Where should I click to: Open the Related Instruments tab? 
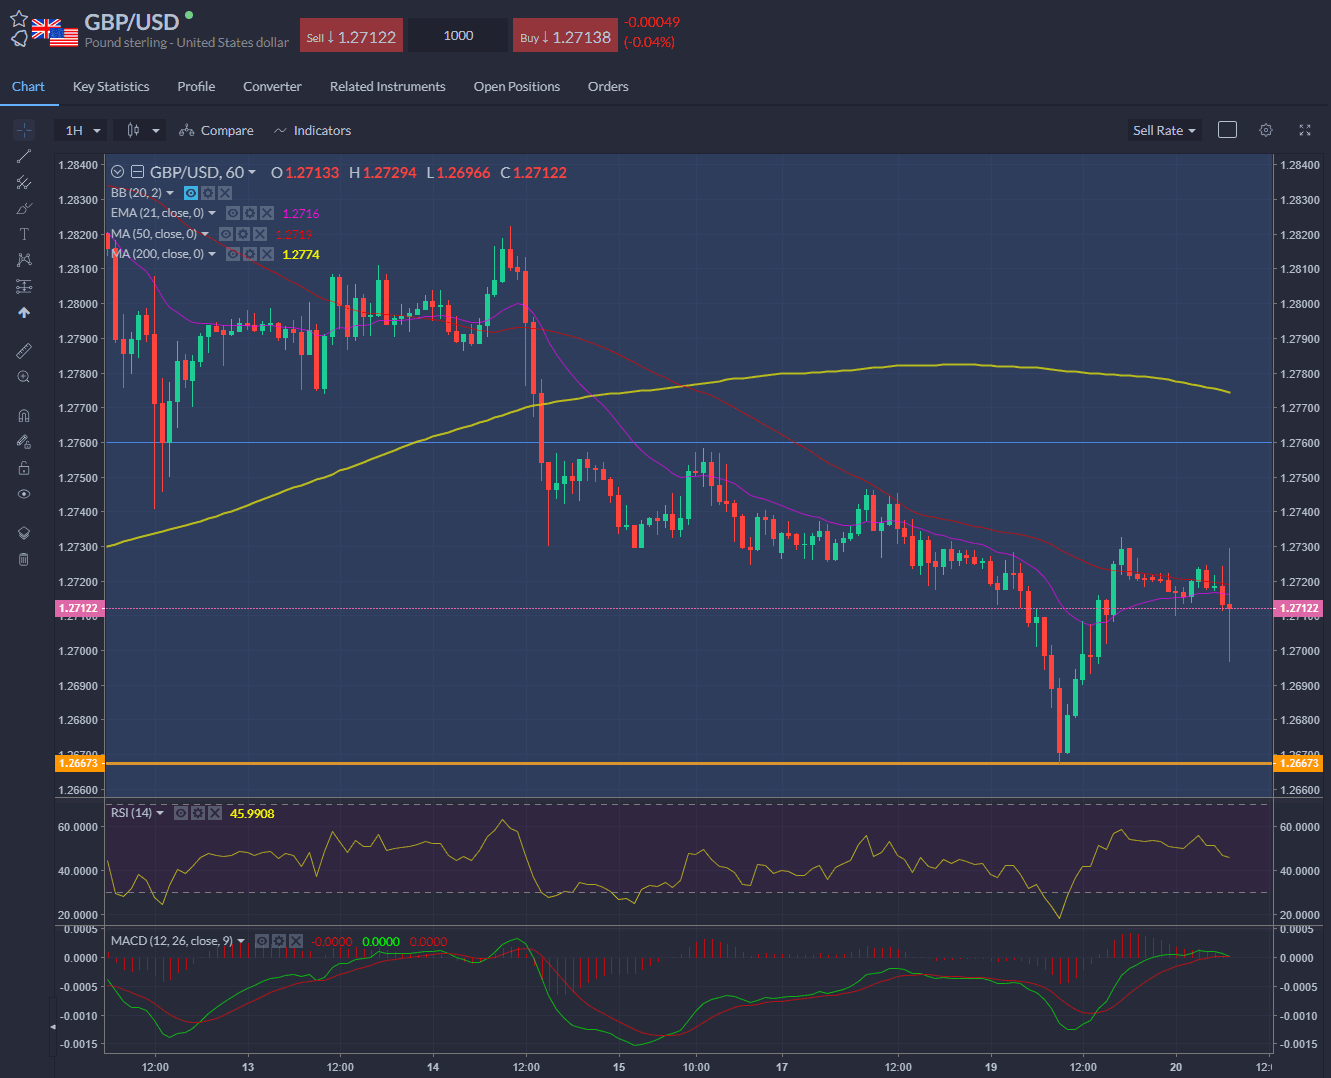pyautogui.click(x=388, y=86)
